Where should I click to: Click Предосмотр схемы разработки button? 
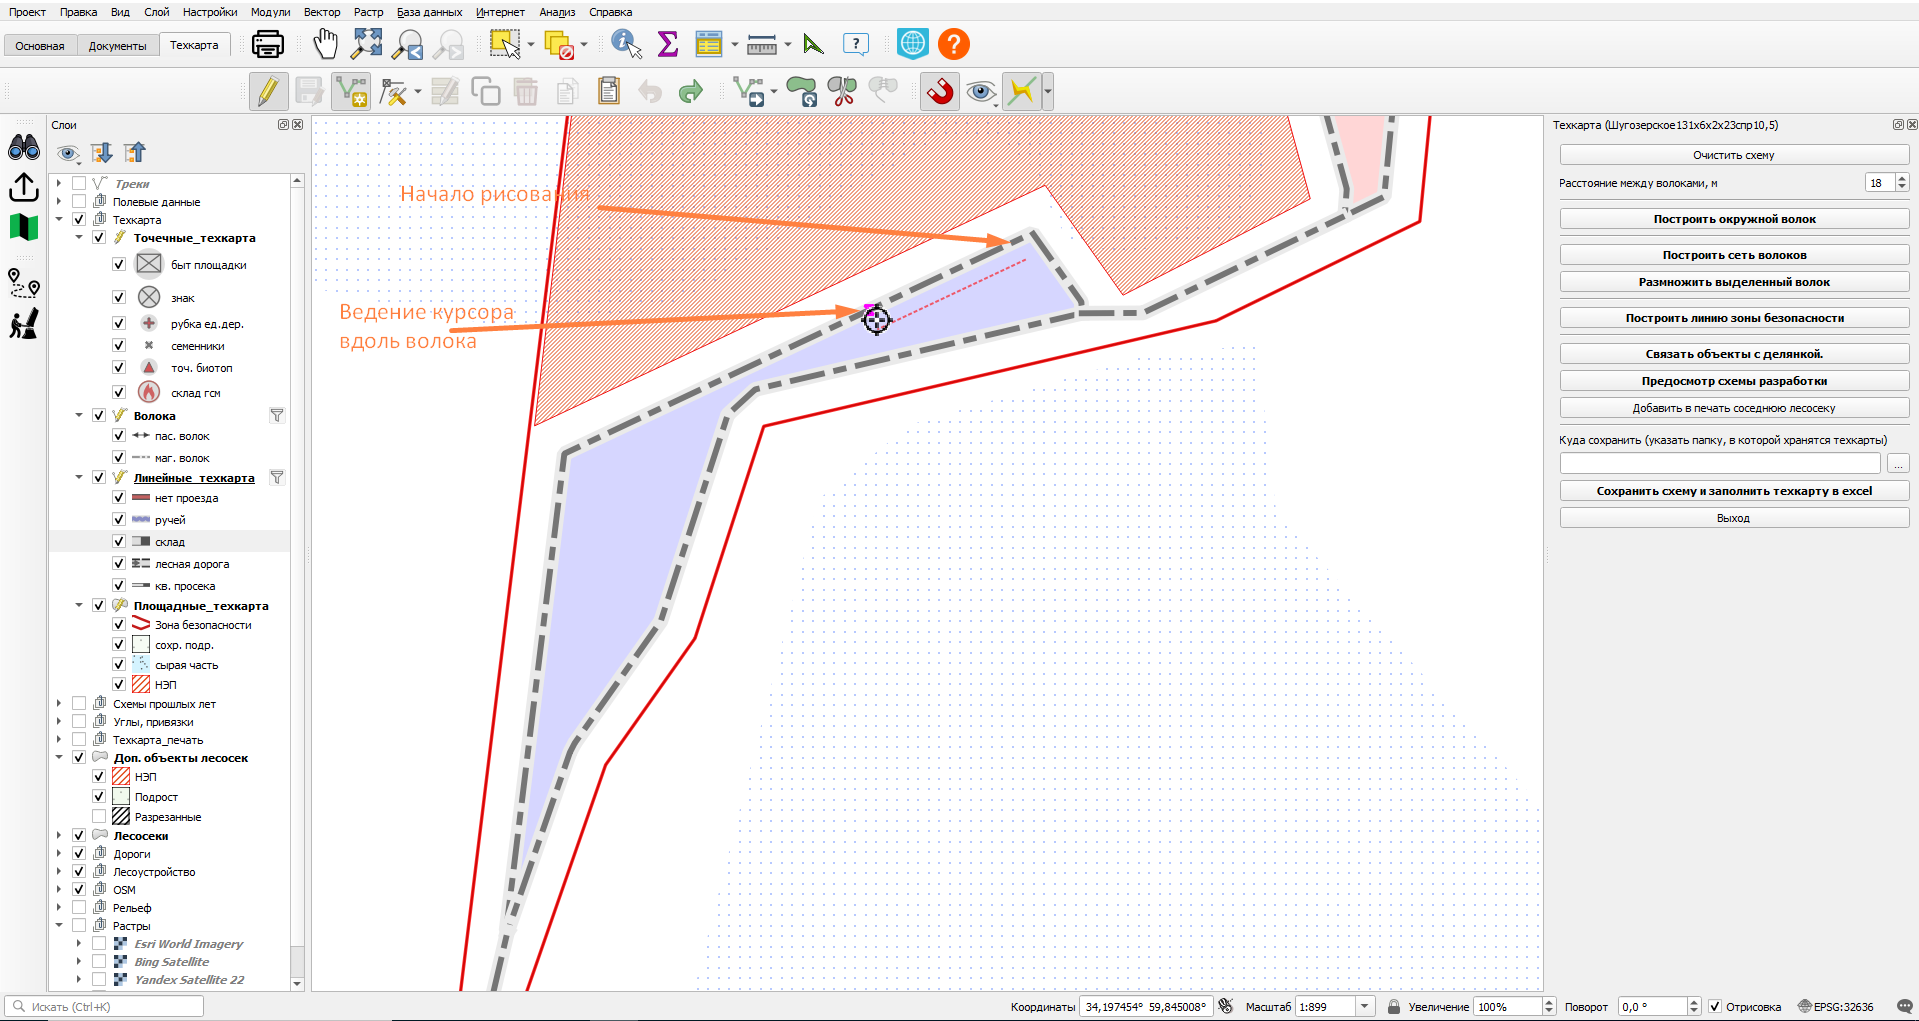(1734, 381)
